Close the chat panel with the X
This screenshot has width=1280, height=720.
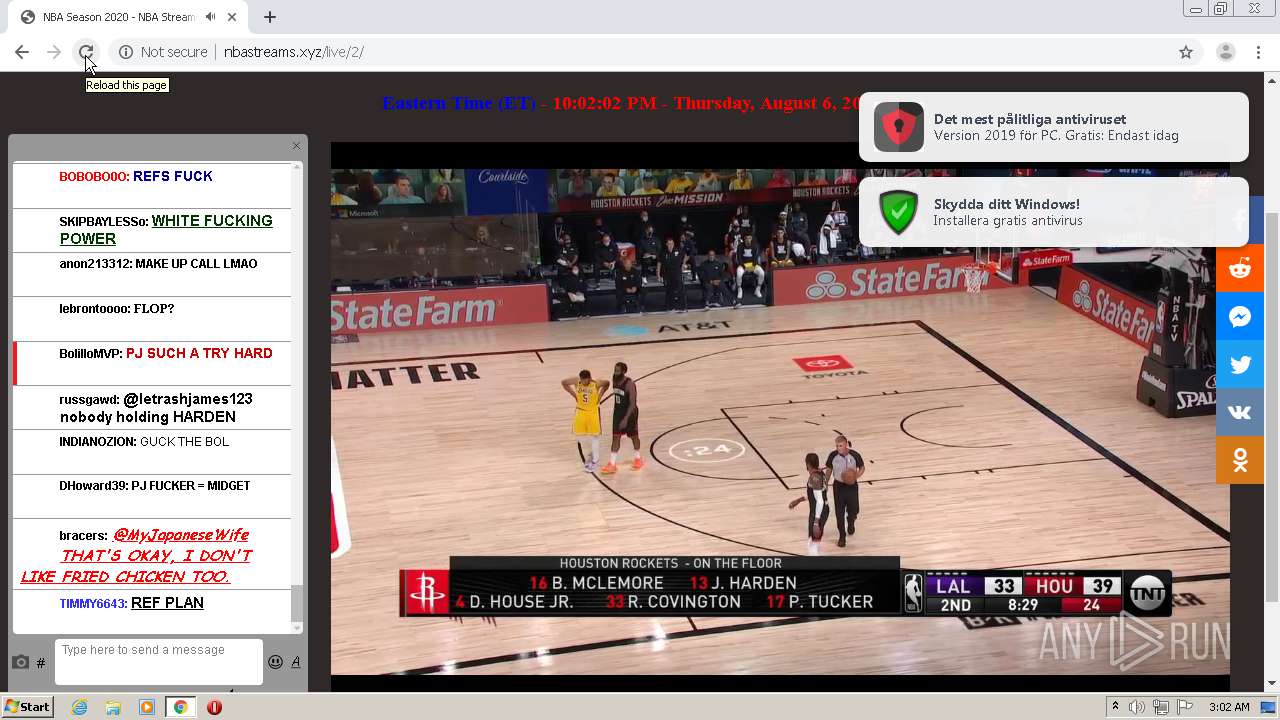coord(296,146)
